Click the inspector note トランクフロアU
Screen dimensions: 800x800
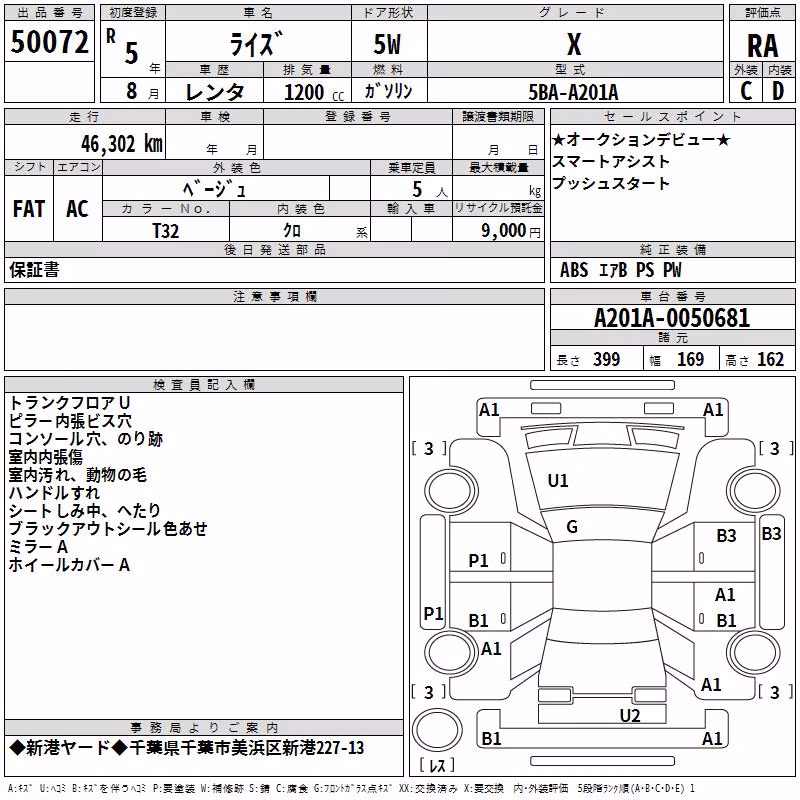tap(69, 403)
